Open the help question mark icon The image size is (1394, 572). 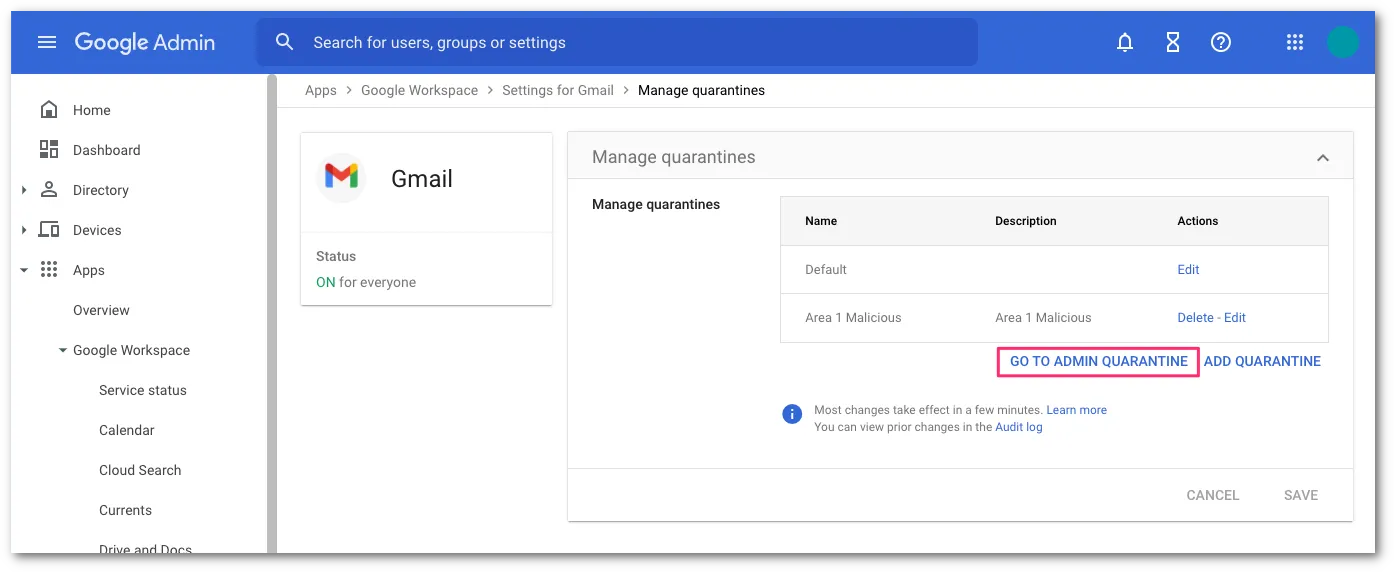[x=1221, y=42]
